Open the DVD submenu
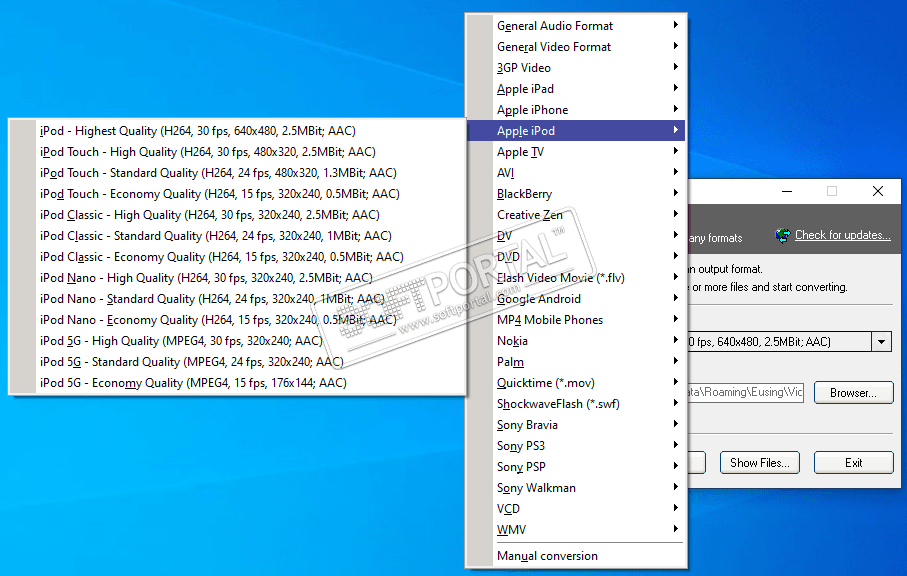 pyautogui.click(x=576, y=257)
